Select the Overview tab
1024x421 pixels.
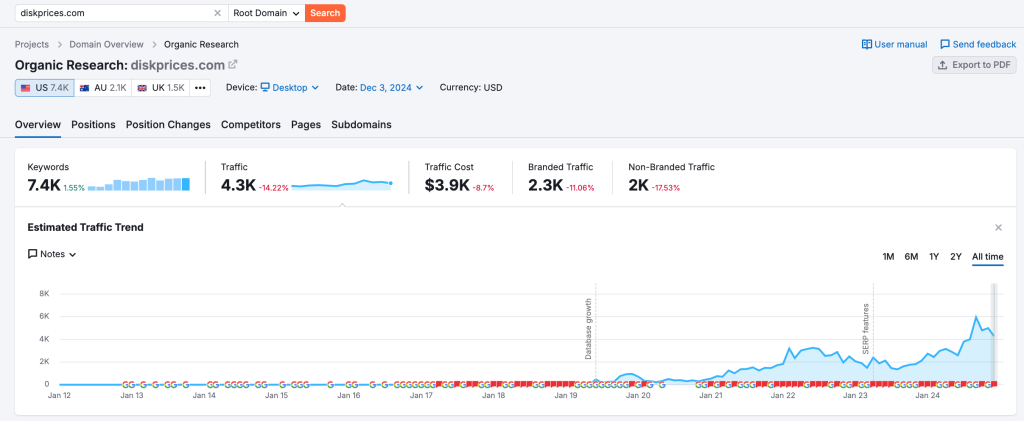tap(38, 125)
